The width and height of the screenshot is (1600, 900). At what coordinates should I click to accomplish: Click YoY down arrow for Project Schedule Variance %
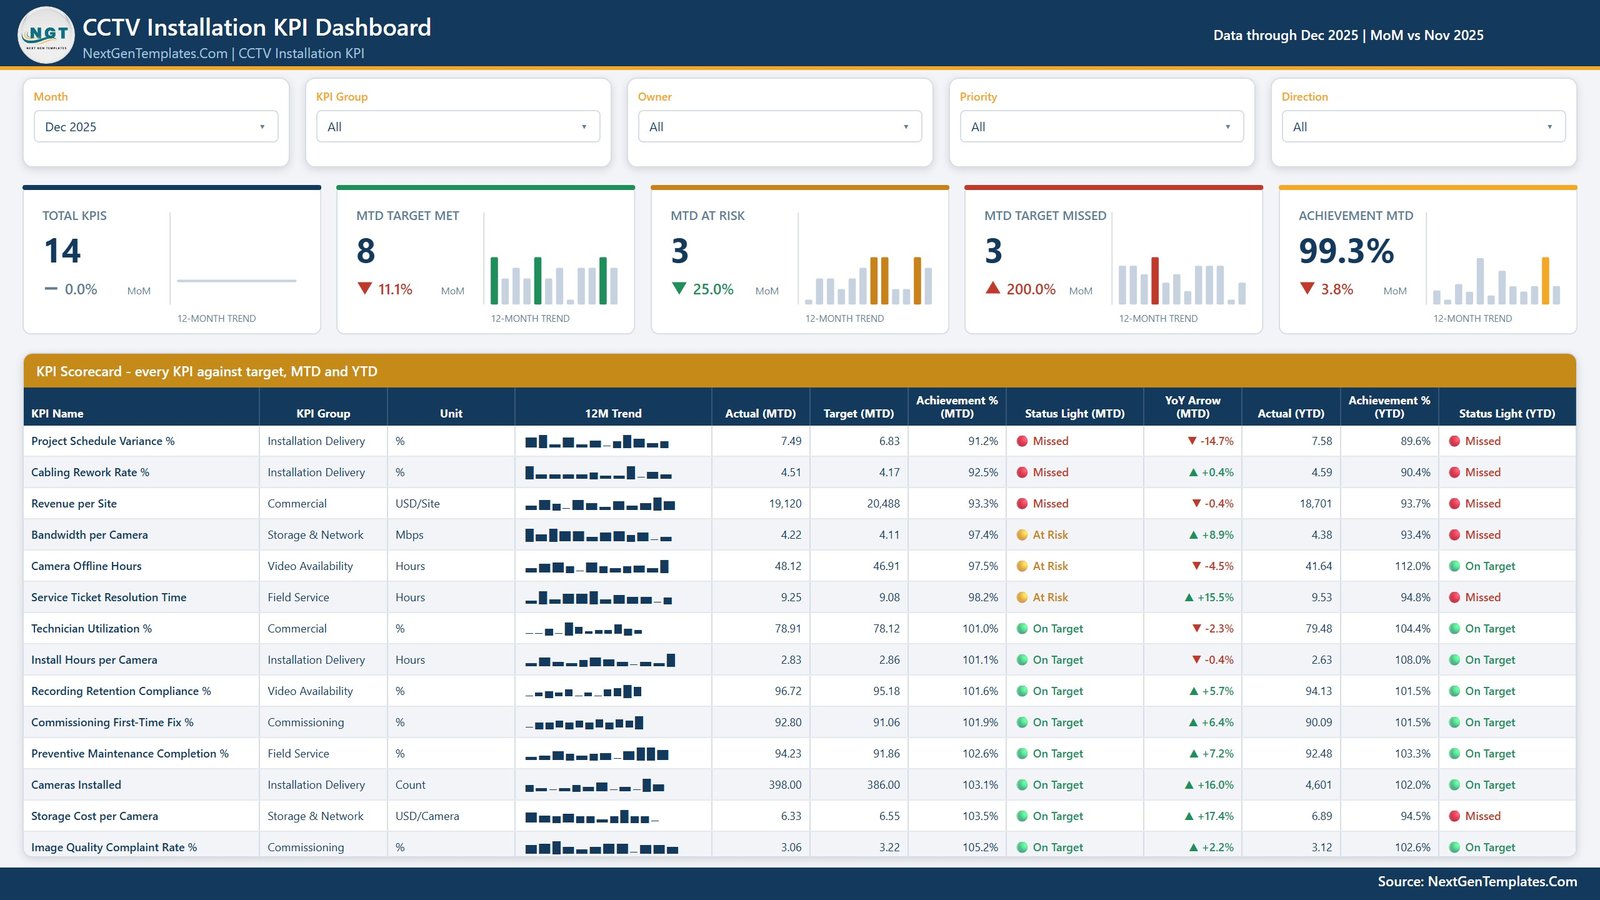coord(1192,441)
